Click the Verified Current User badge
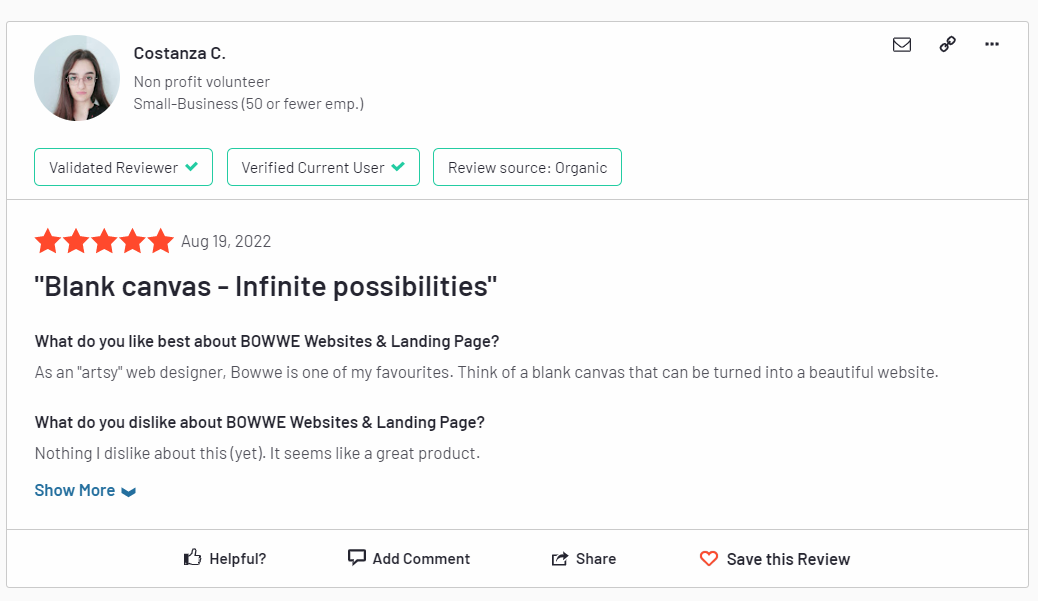 click(323, 167)
